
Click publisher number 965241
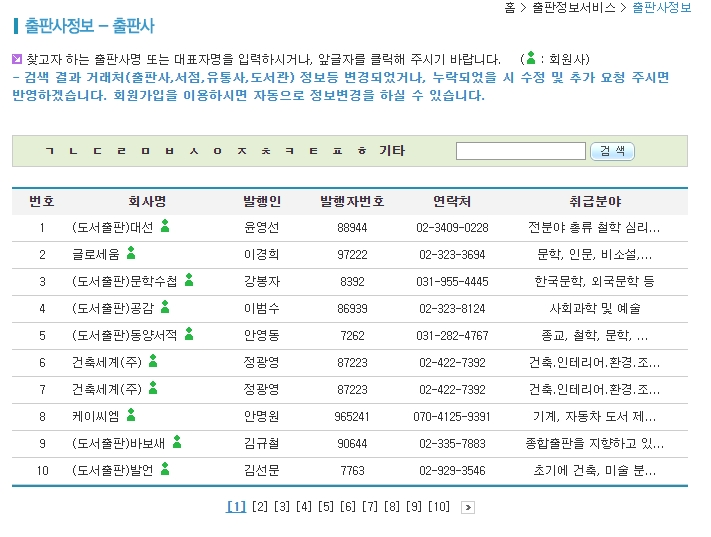(352, 417)
